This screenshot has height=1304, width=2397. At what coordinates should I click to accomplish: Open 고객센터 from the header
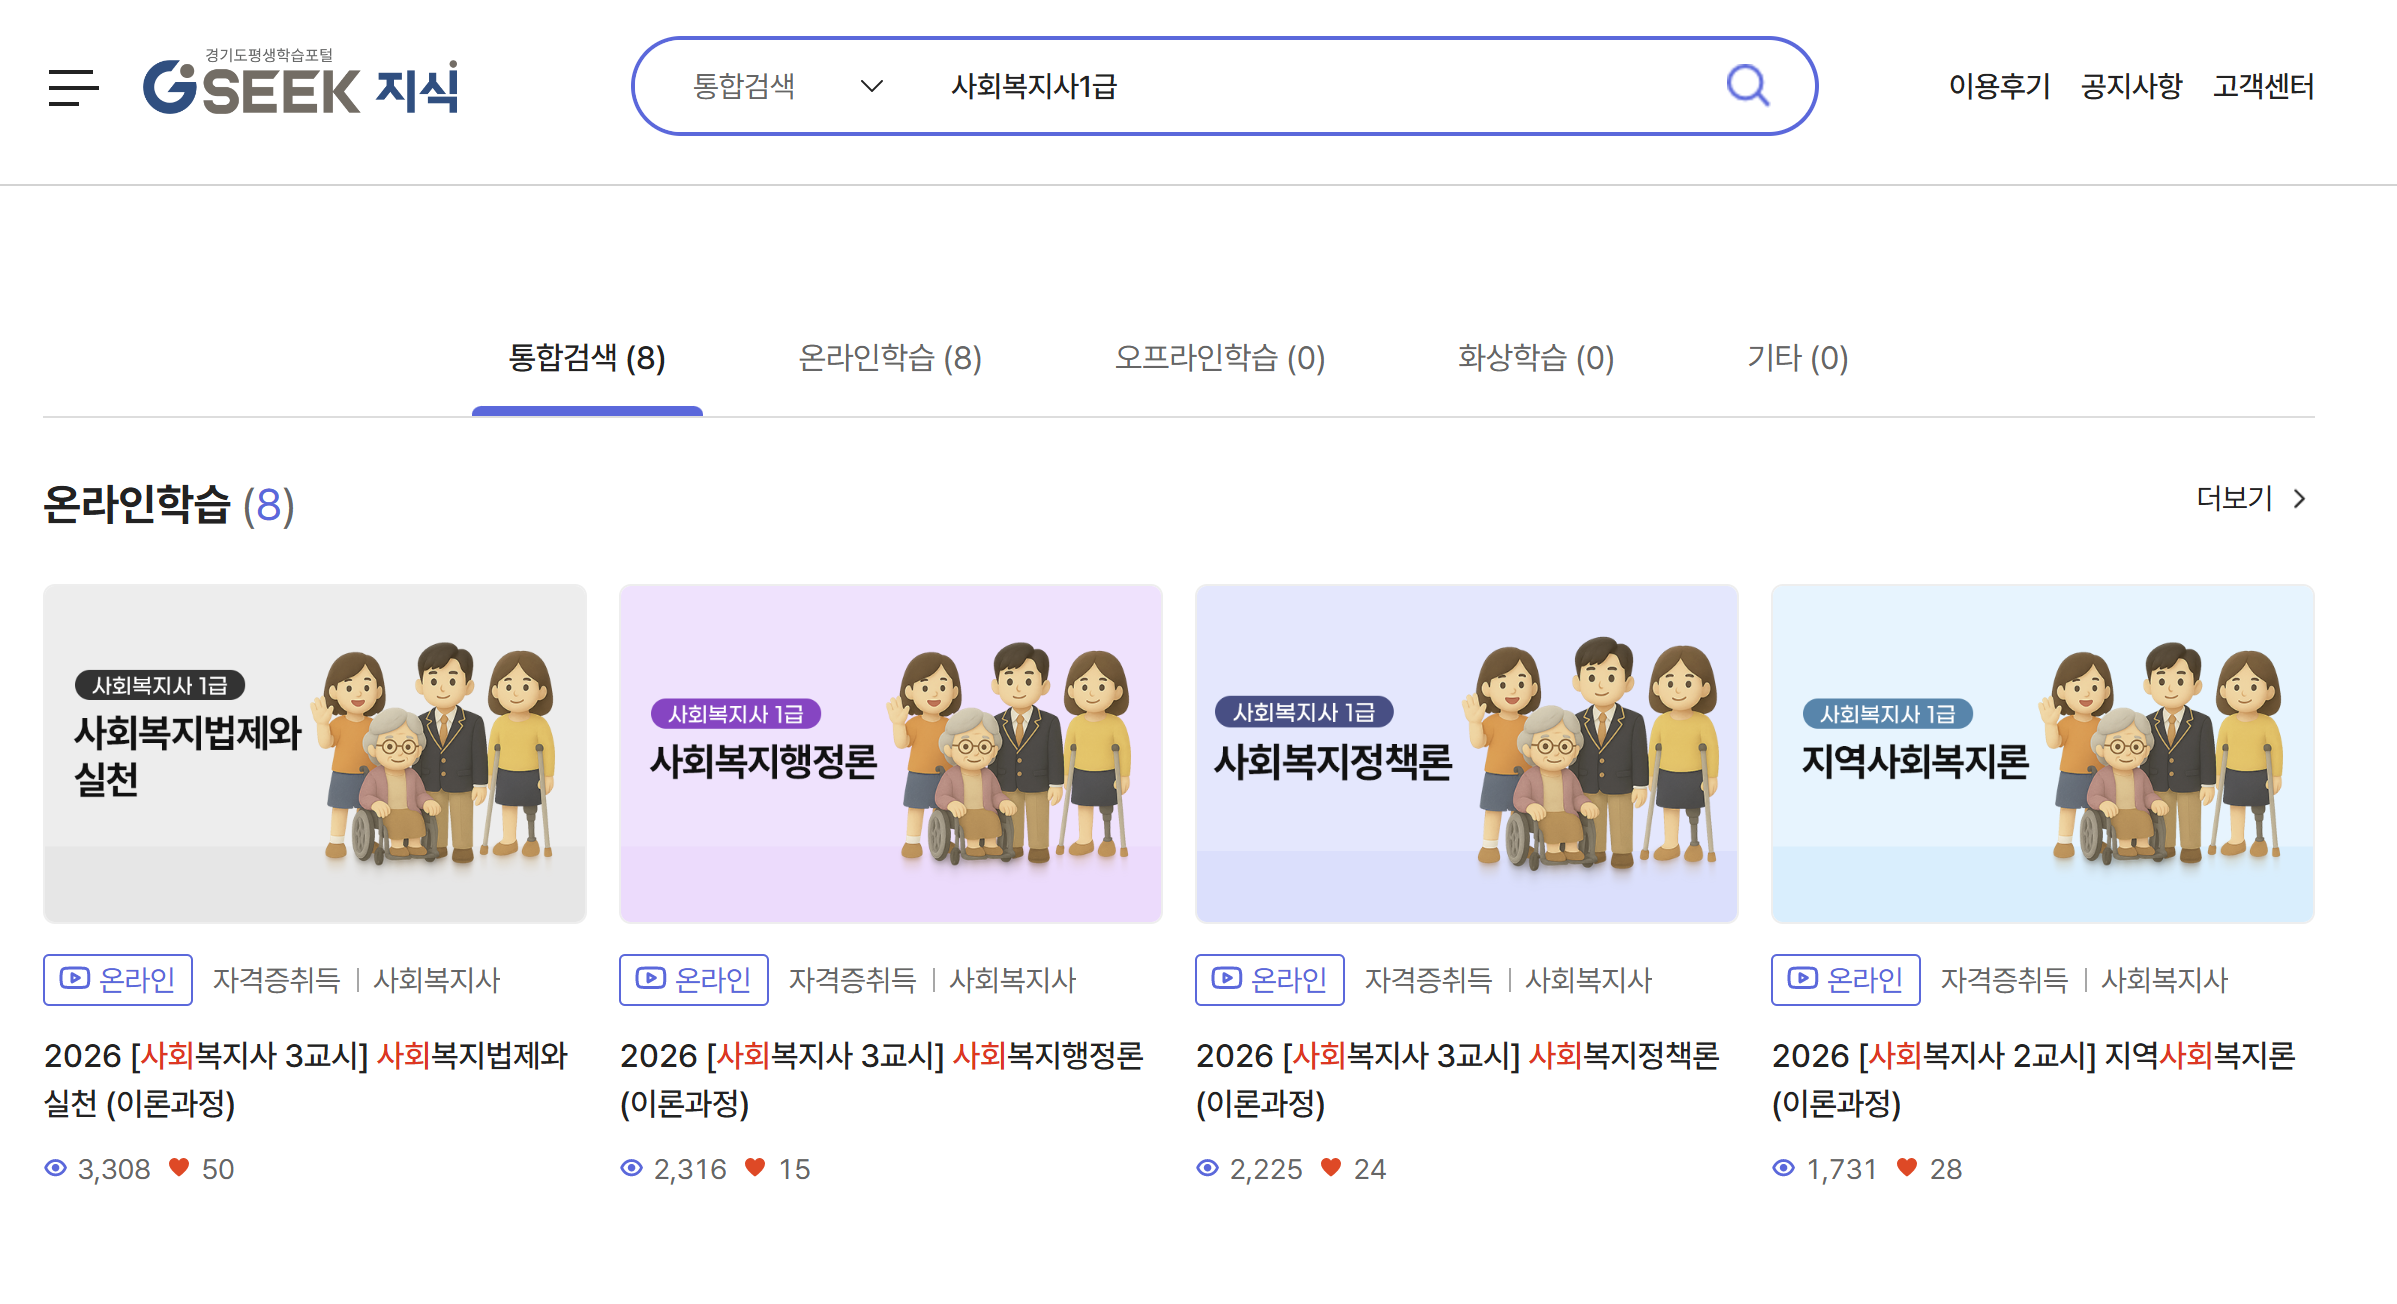[x=2263, y=86]
